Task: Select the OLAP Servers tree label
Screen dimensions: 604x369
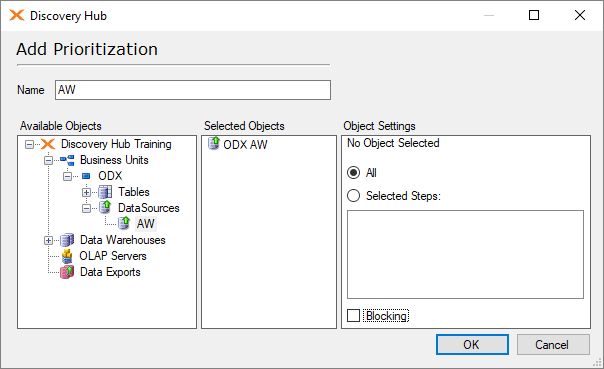Action: (113, 256)
